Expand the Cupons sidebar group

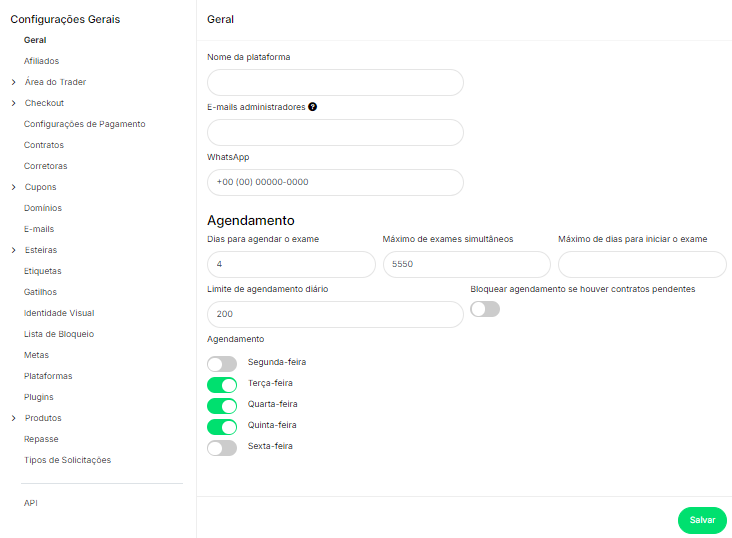coord(14,187)
